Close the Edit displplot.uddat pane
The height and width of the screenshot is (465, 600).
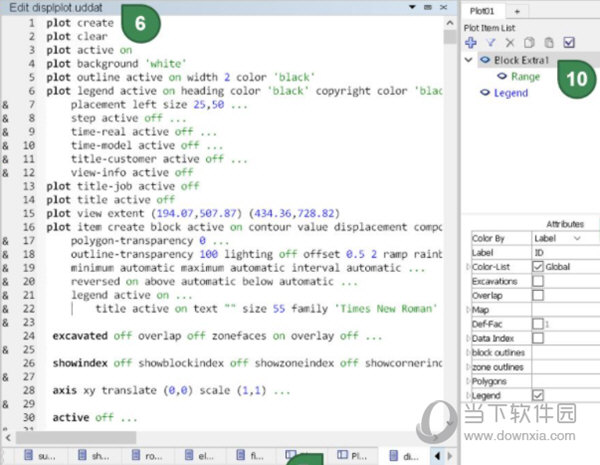[x=443, y=7]
